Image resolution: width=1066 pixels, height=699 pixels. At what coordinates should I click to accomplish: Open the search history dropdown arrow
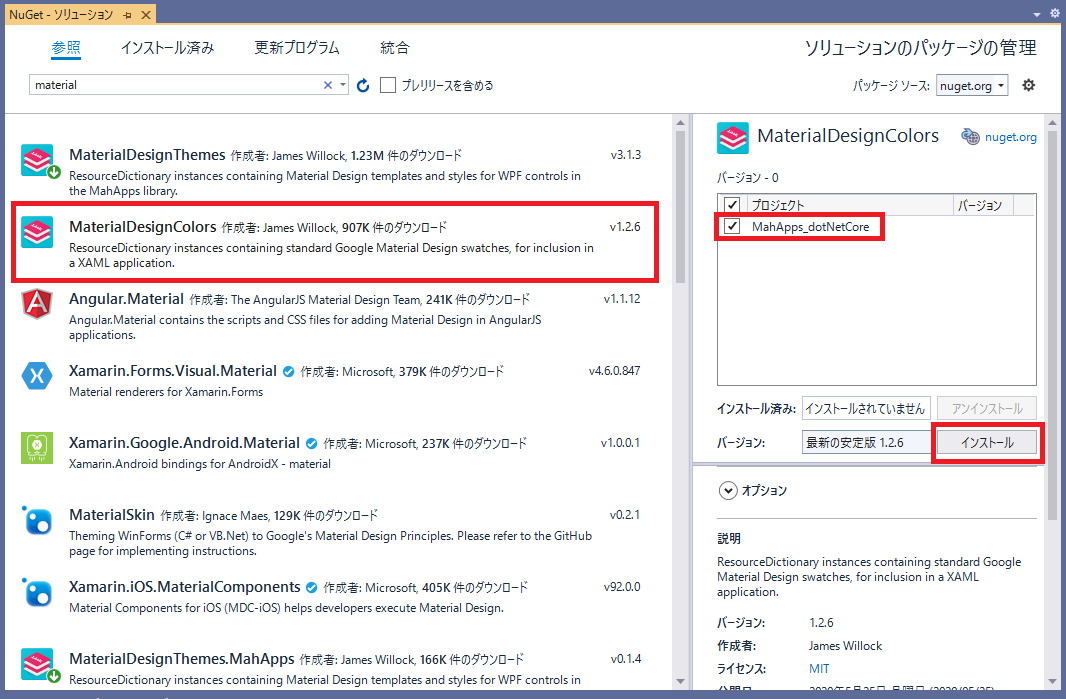(343, 85)
